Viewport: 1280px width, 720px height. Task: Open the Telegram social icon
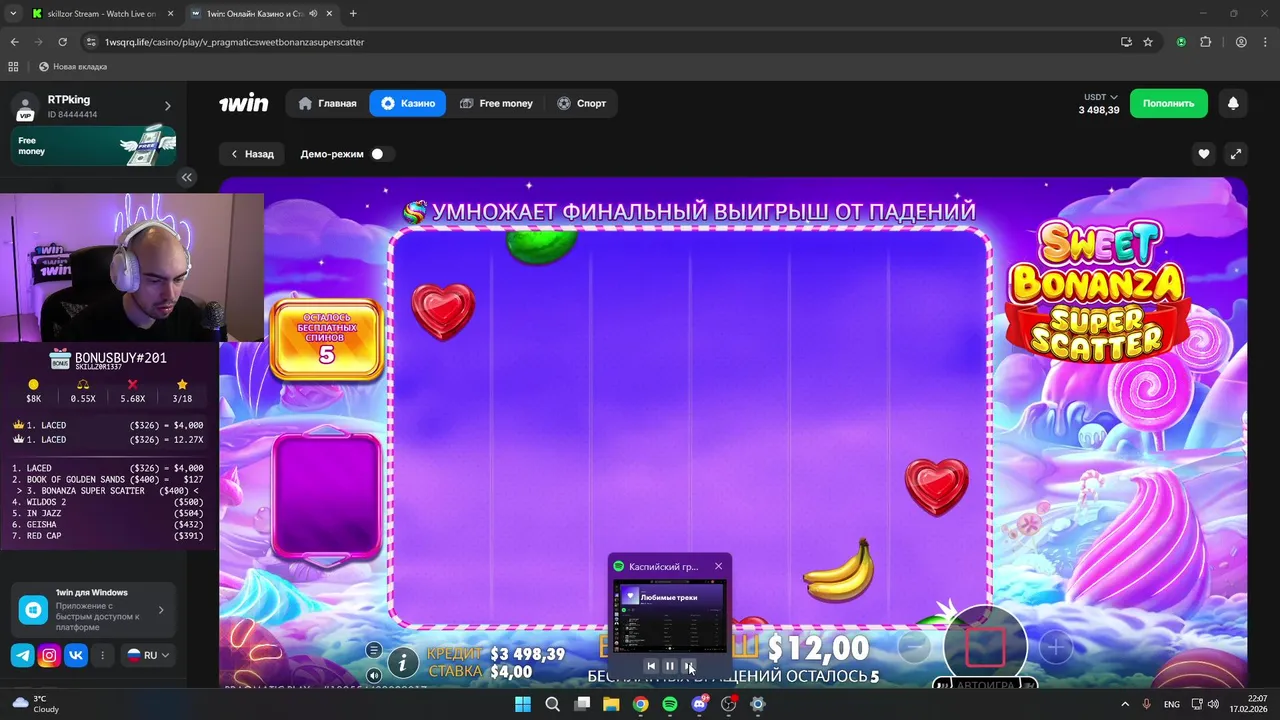[x=22, y=655]
